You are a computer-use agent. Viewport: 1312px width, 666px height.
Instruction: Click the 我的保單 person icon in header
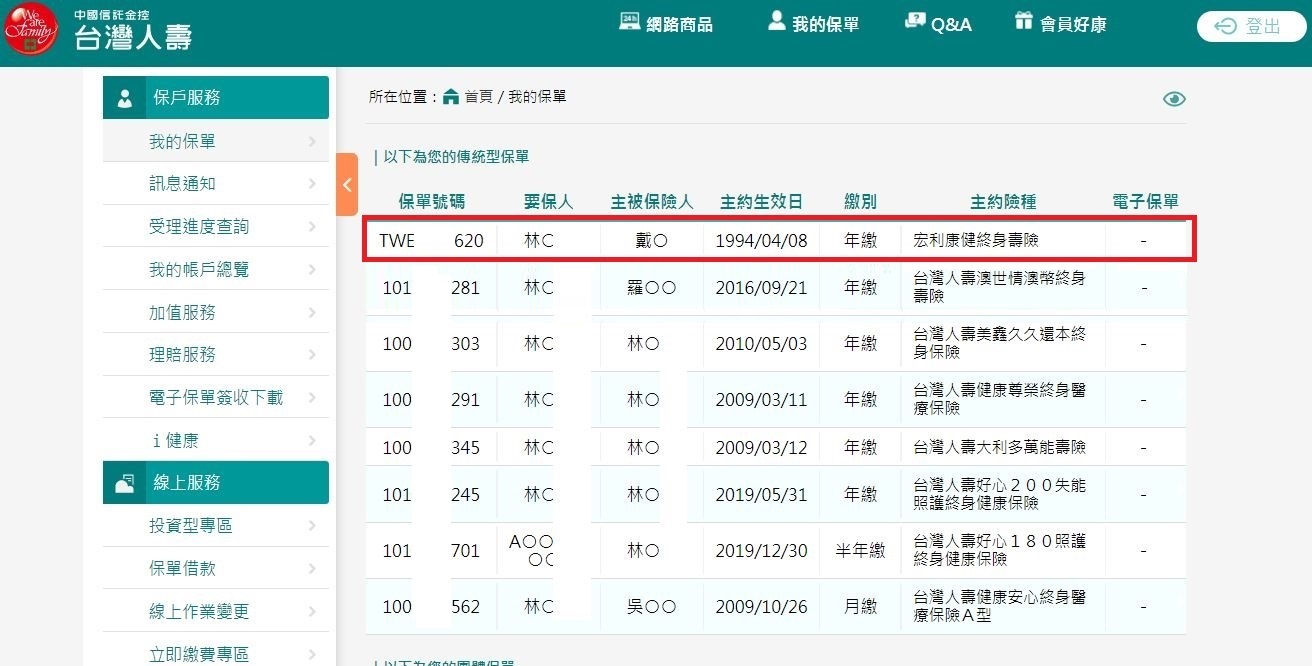tap(777, 21)
